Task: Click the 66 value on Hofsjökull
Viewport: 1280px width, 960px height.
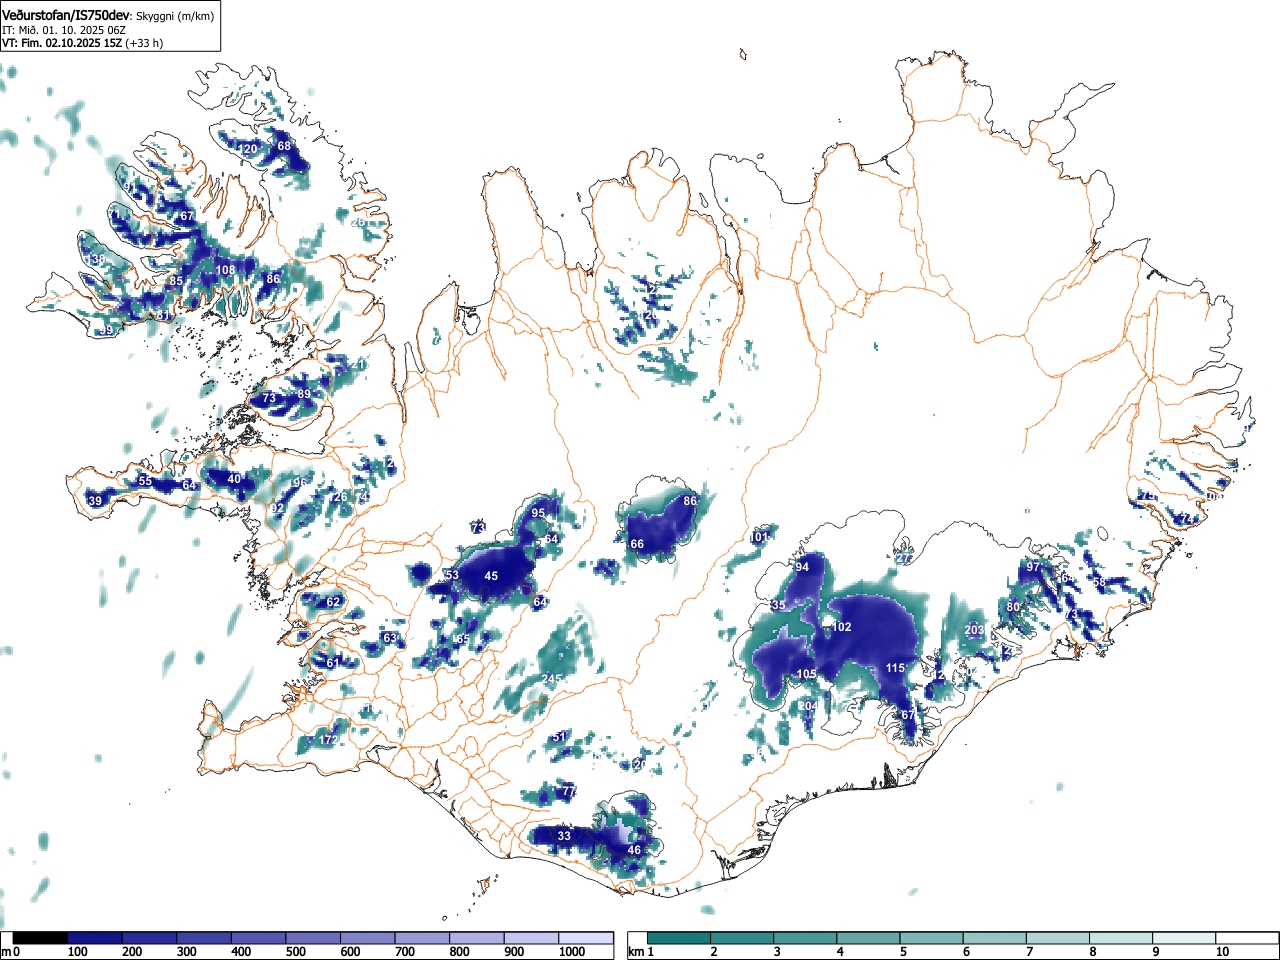Action: [637, 544]
